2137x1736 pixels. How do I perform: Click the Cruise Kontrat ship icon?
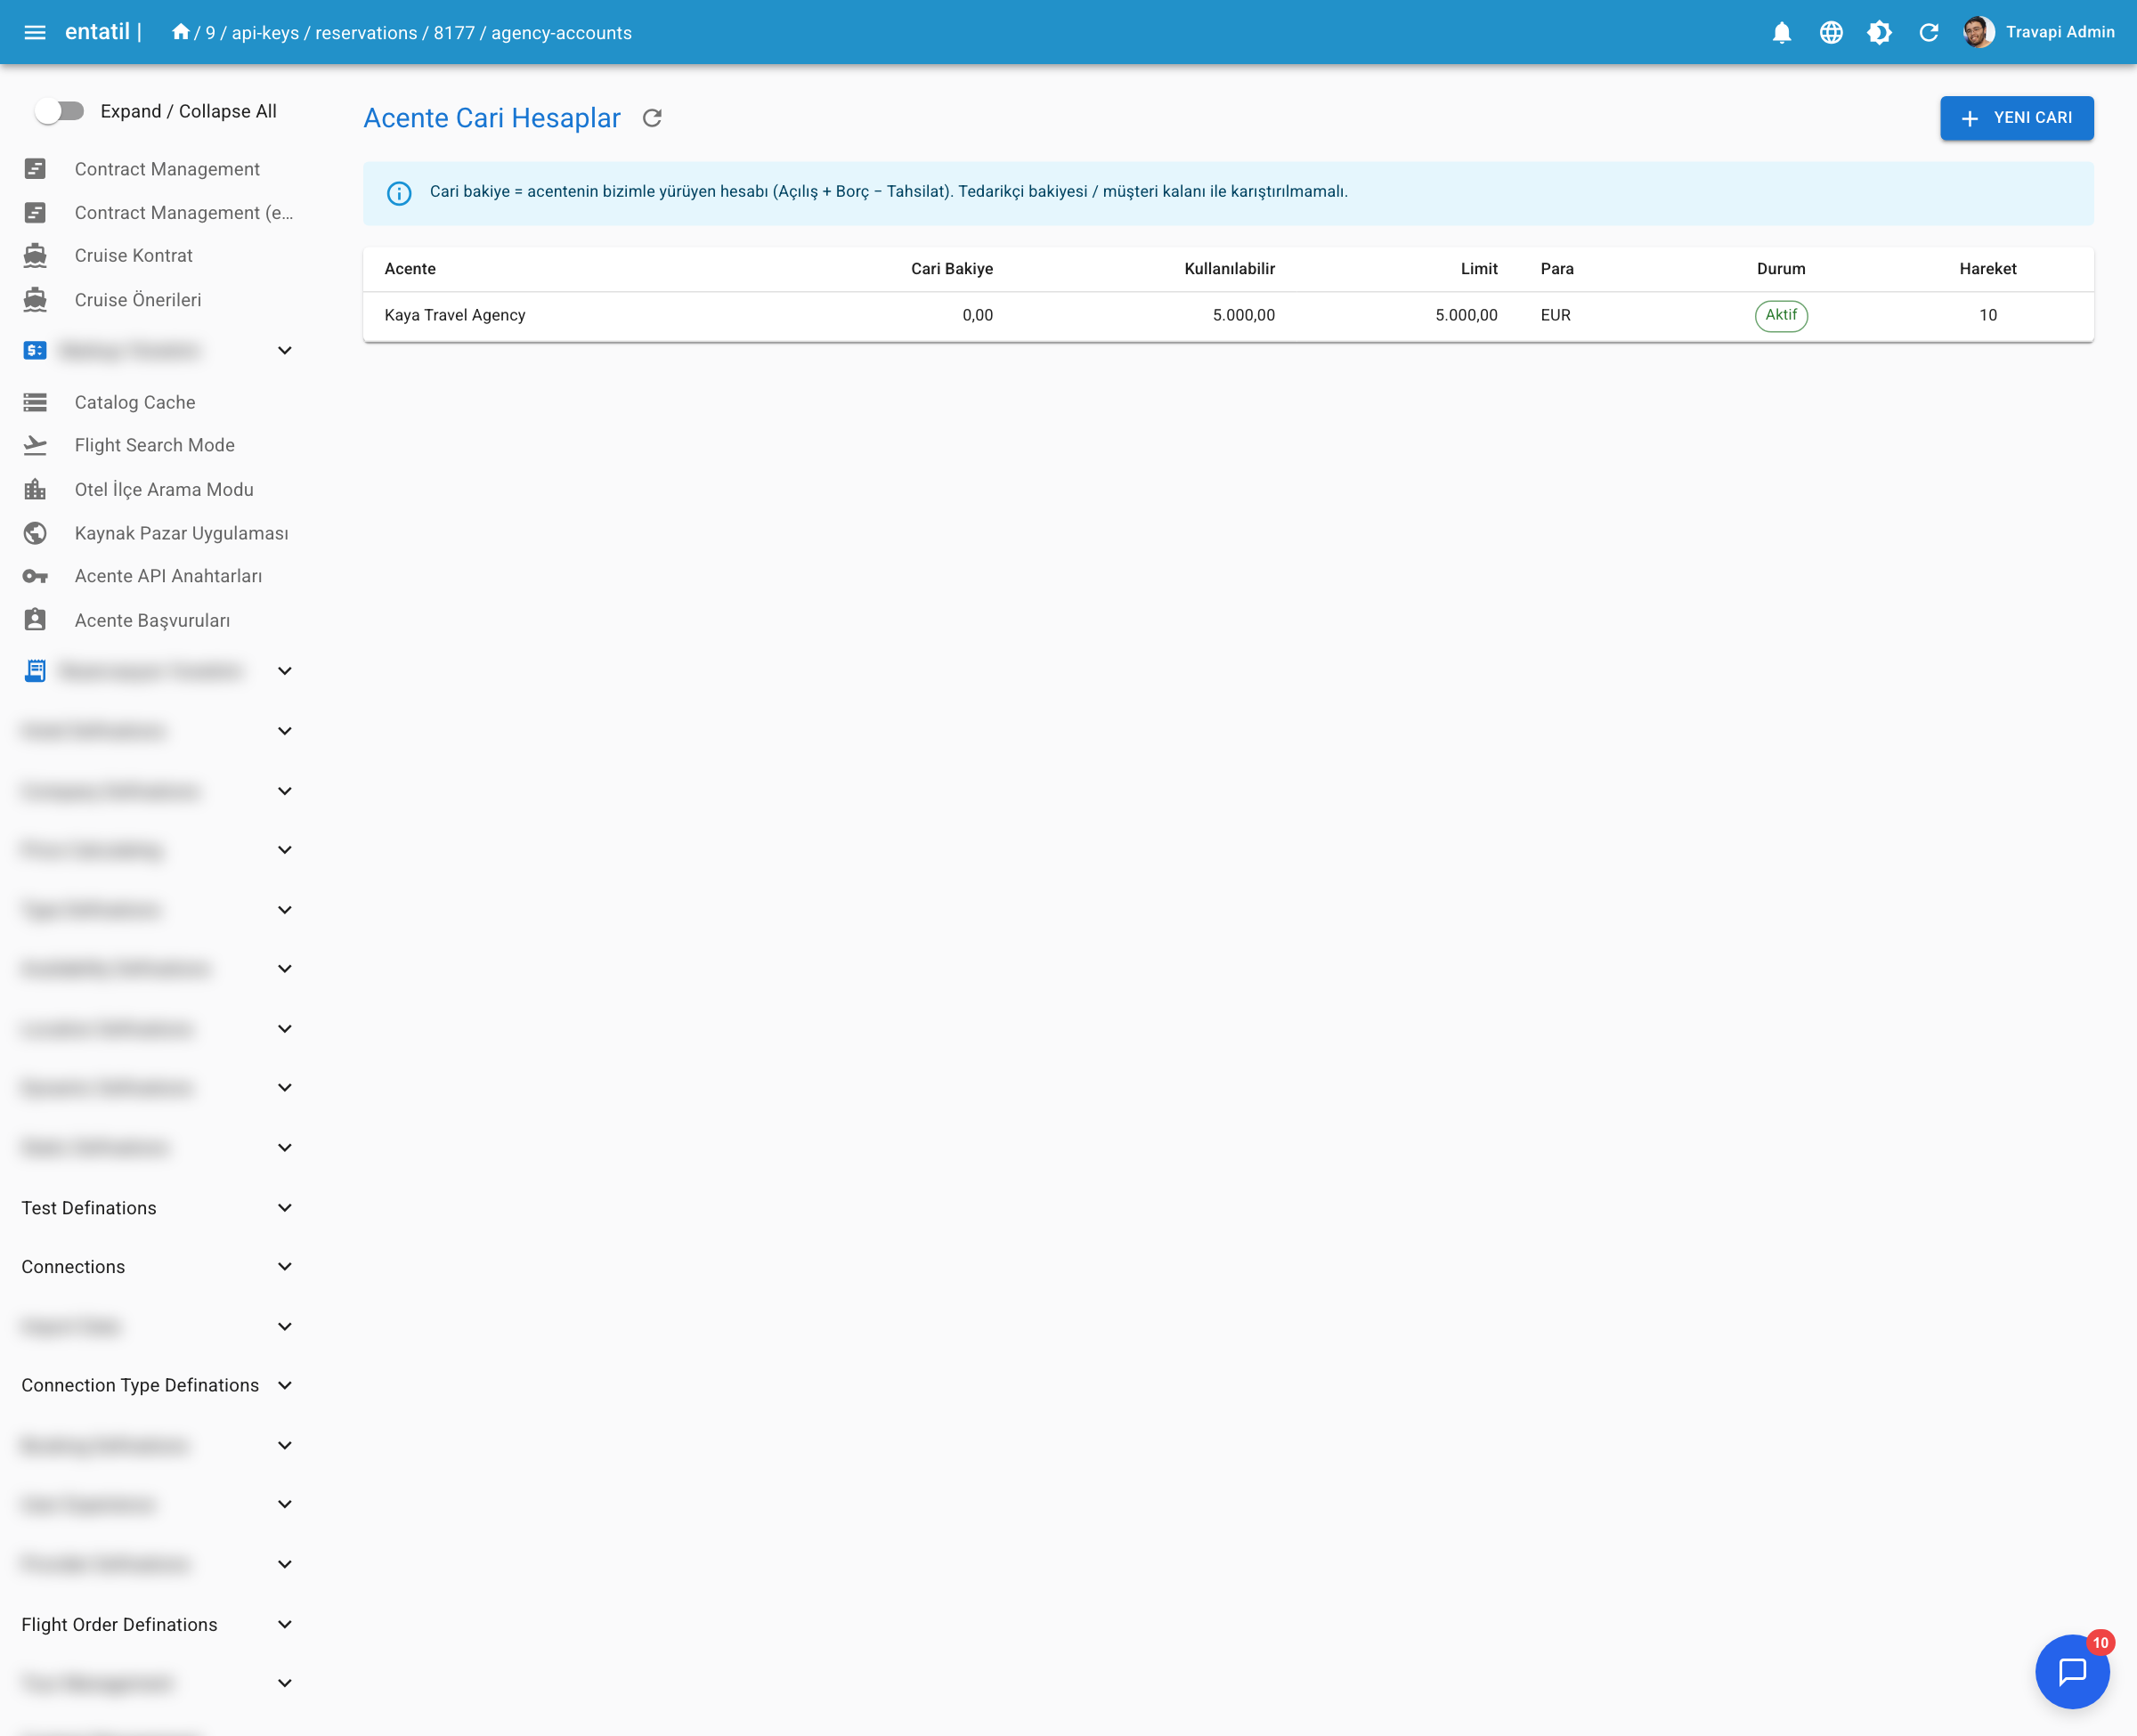click(35, 255)
